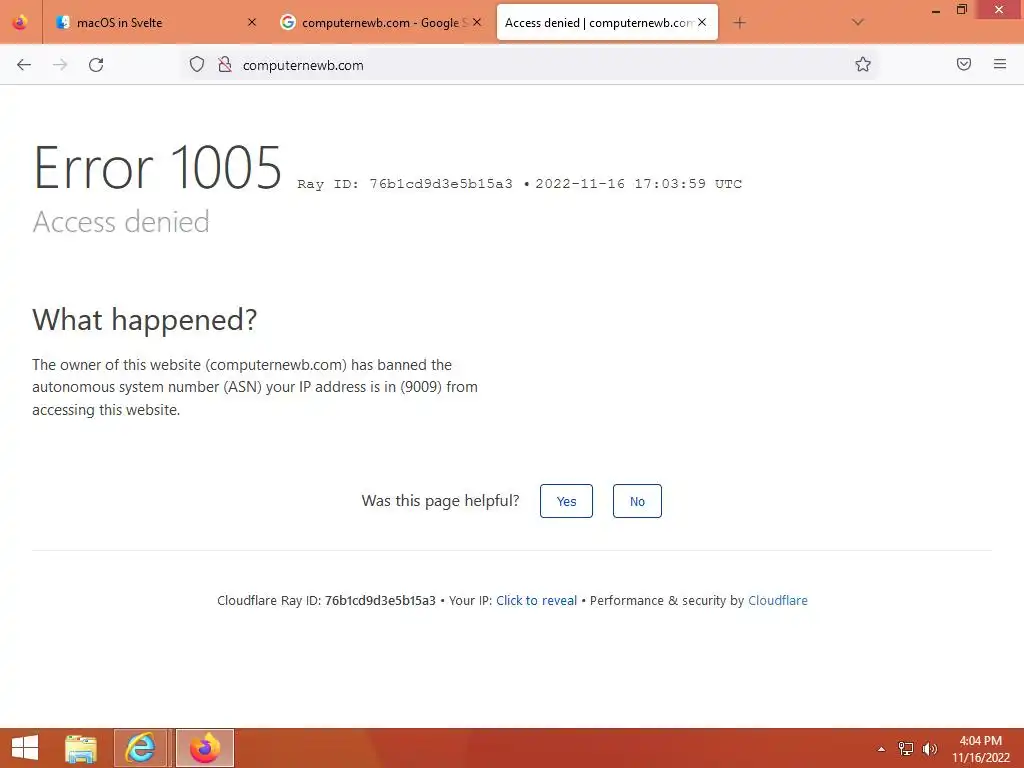This screenshot has width=1024, height=768.
Task: Answer Yes to page helpful question
Action: click(x=566, y=501)
